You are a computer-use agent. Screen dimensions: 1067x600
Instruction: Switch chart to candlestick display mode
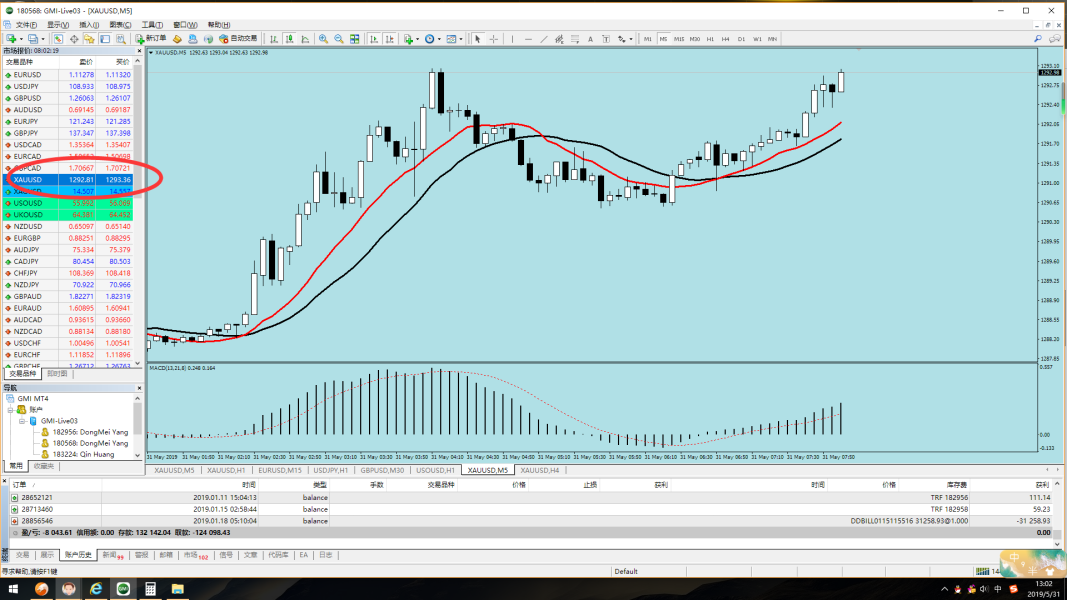[x=288, y=39]
